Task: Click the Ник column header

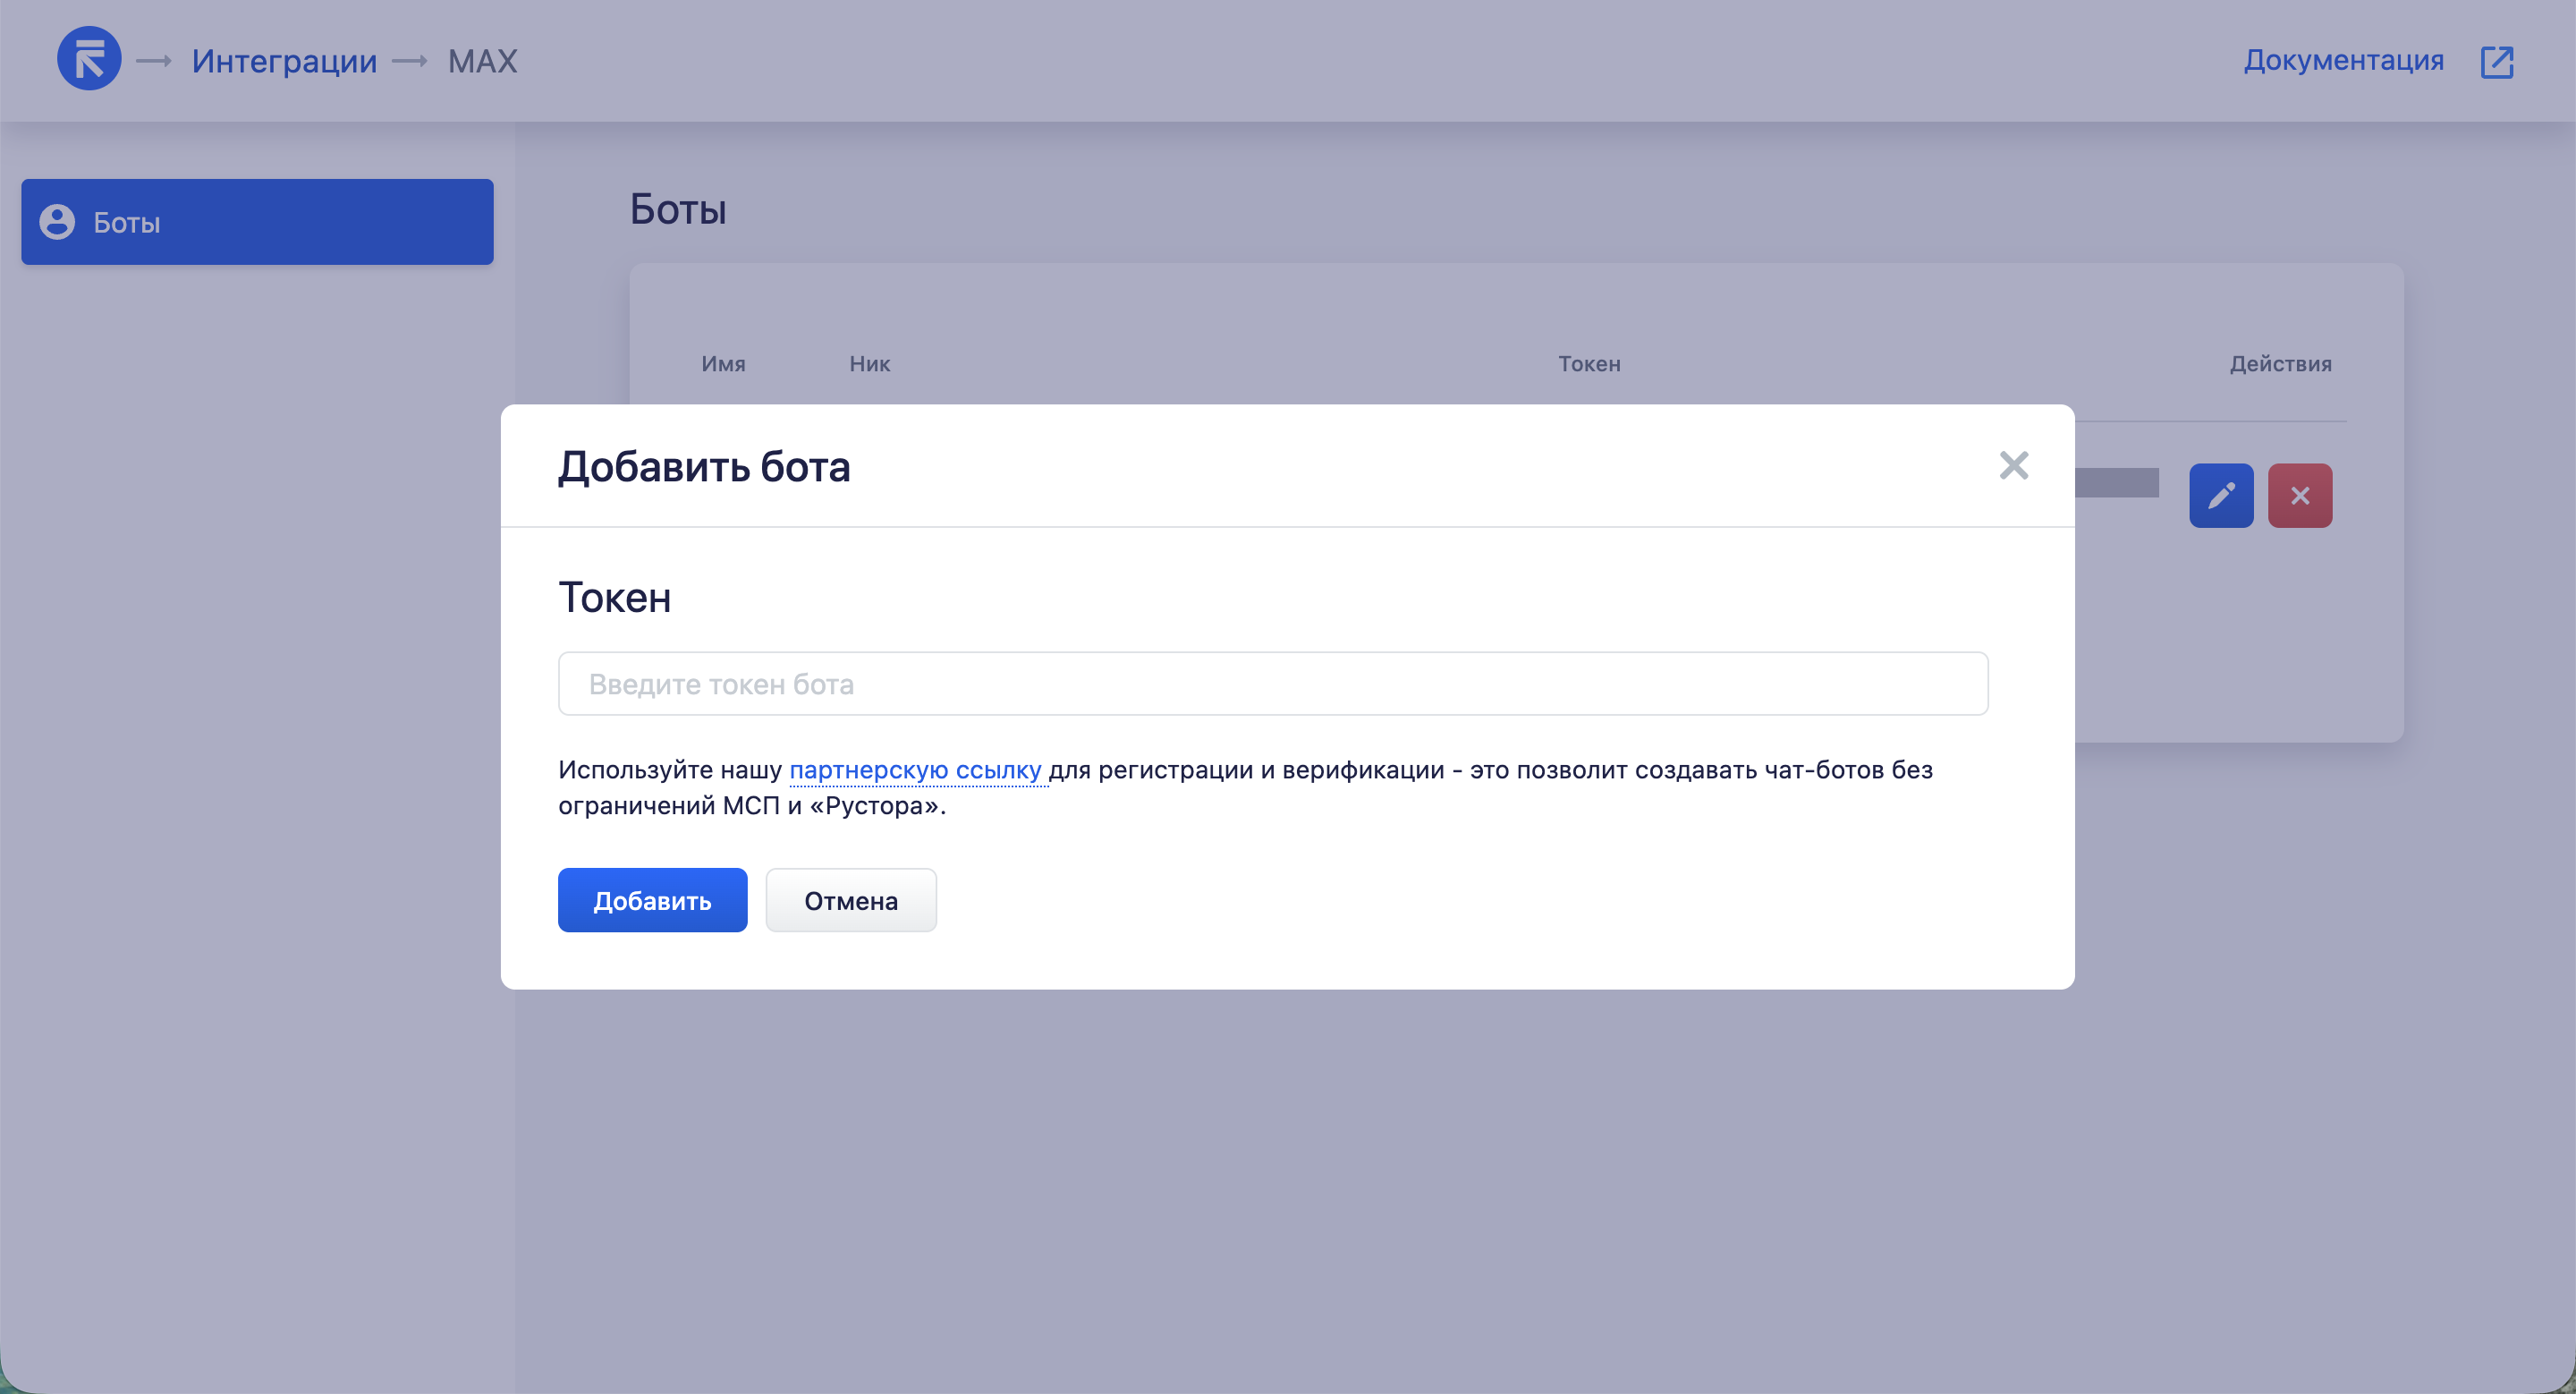Action: click(869, 364)
